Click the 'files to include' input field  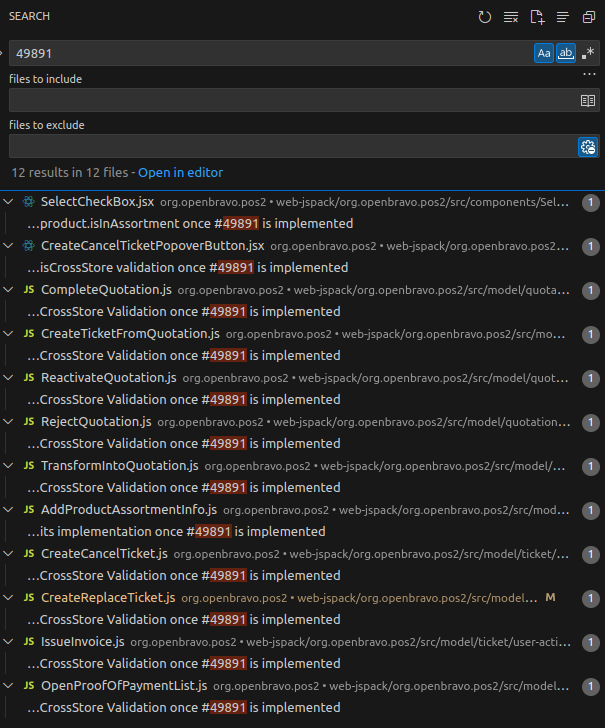coord(290,100)
